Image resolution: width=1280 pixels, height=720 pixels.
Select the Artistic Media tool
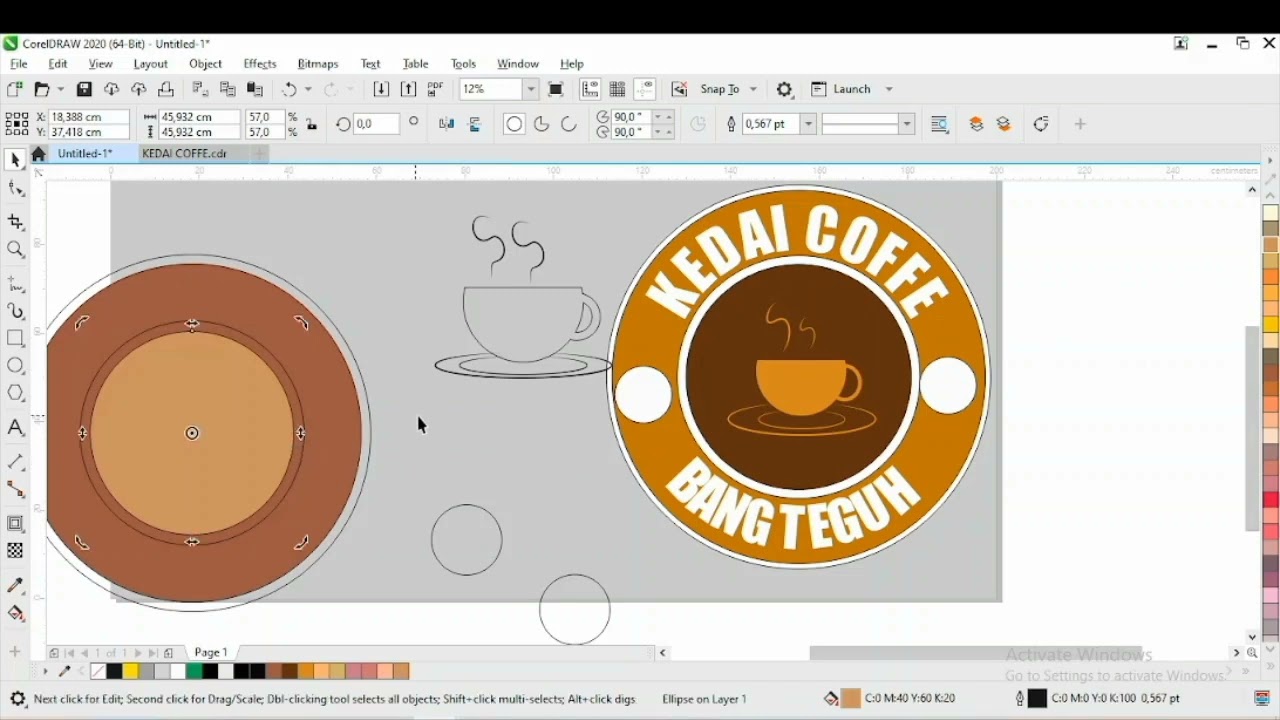[15, 312]
